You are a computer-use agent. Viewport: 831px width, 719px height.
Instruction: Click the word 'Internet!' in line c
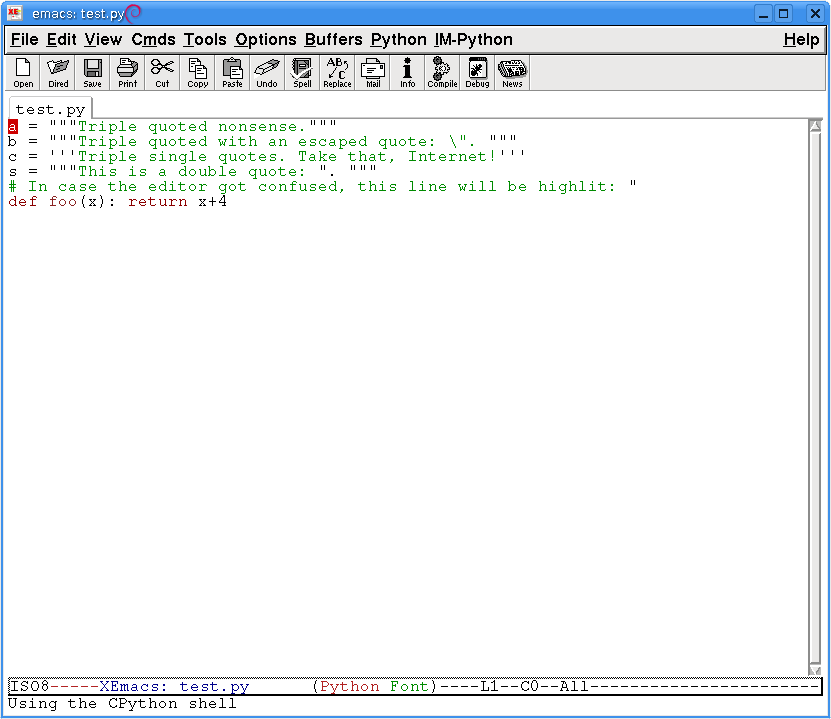coord(452,156)
